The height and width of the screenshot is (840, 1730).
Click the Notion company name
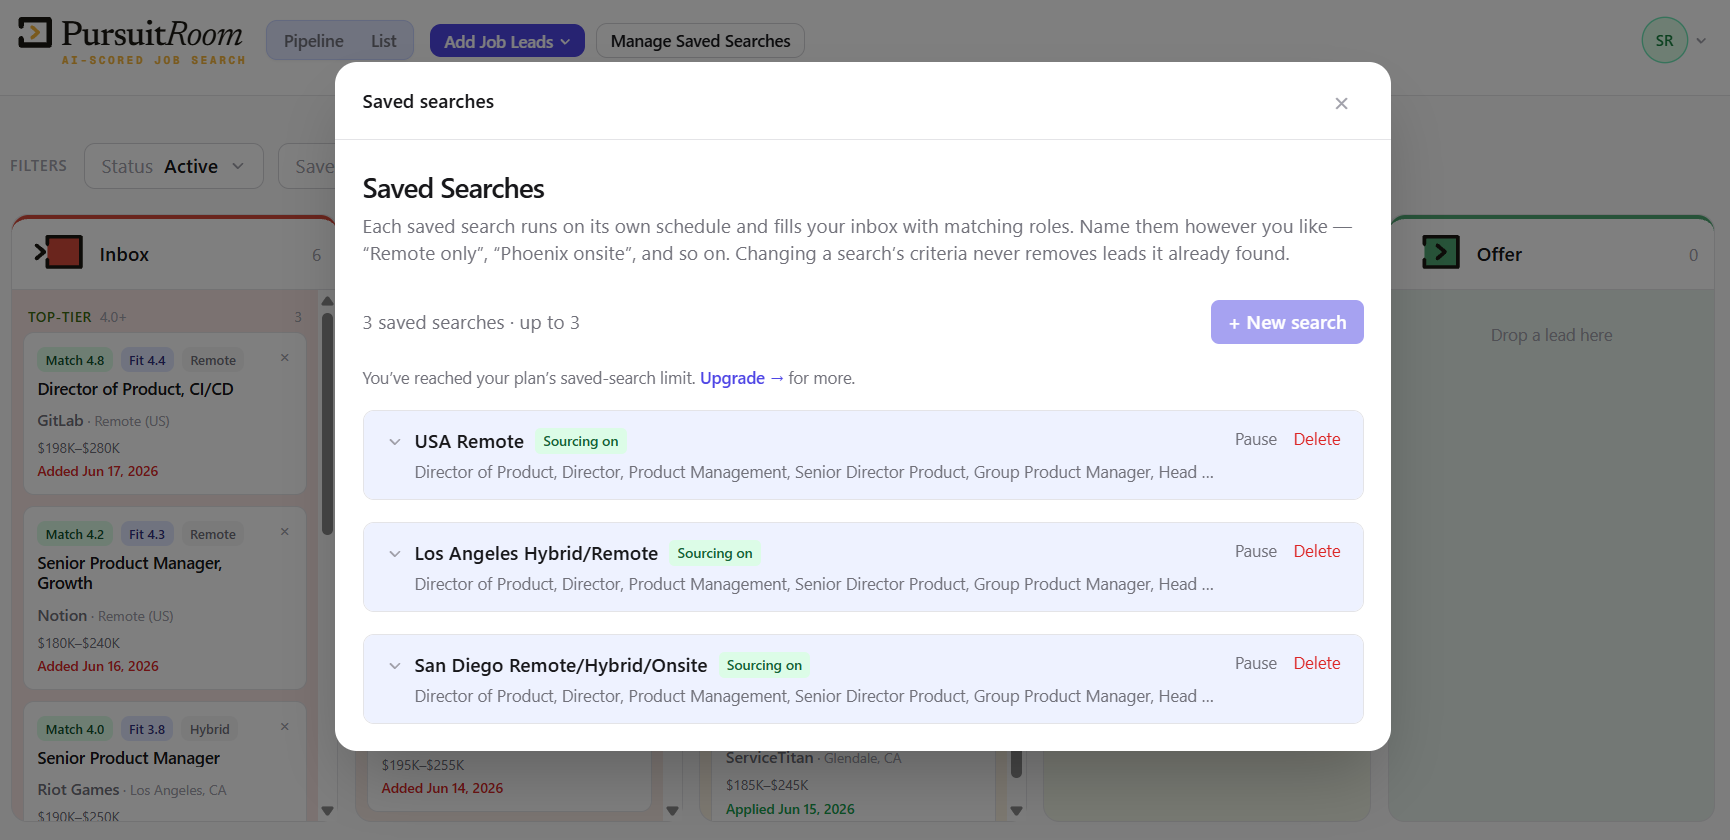tap(62, 616)
